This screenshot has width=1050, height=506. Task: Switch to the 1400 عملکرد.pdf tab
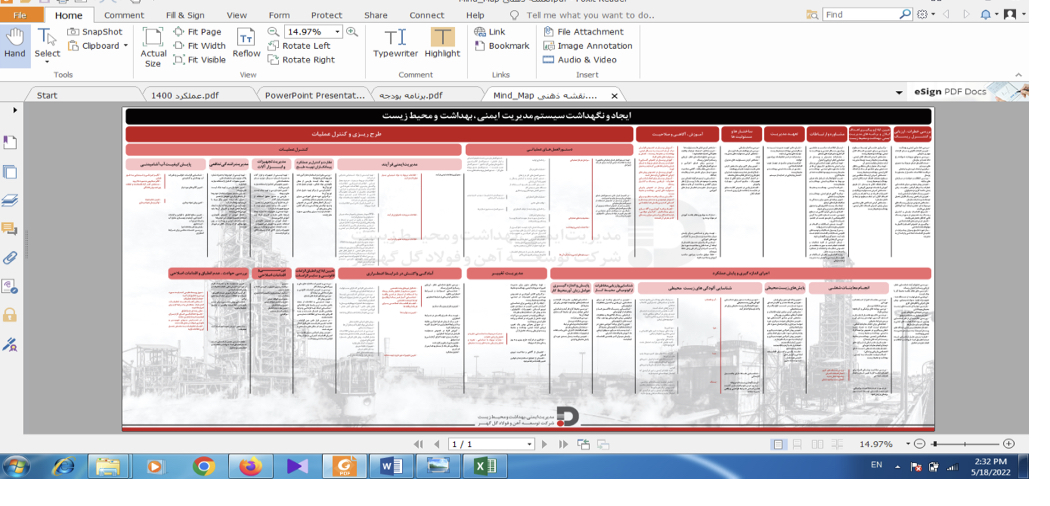pos(185,95)
